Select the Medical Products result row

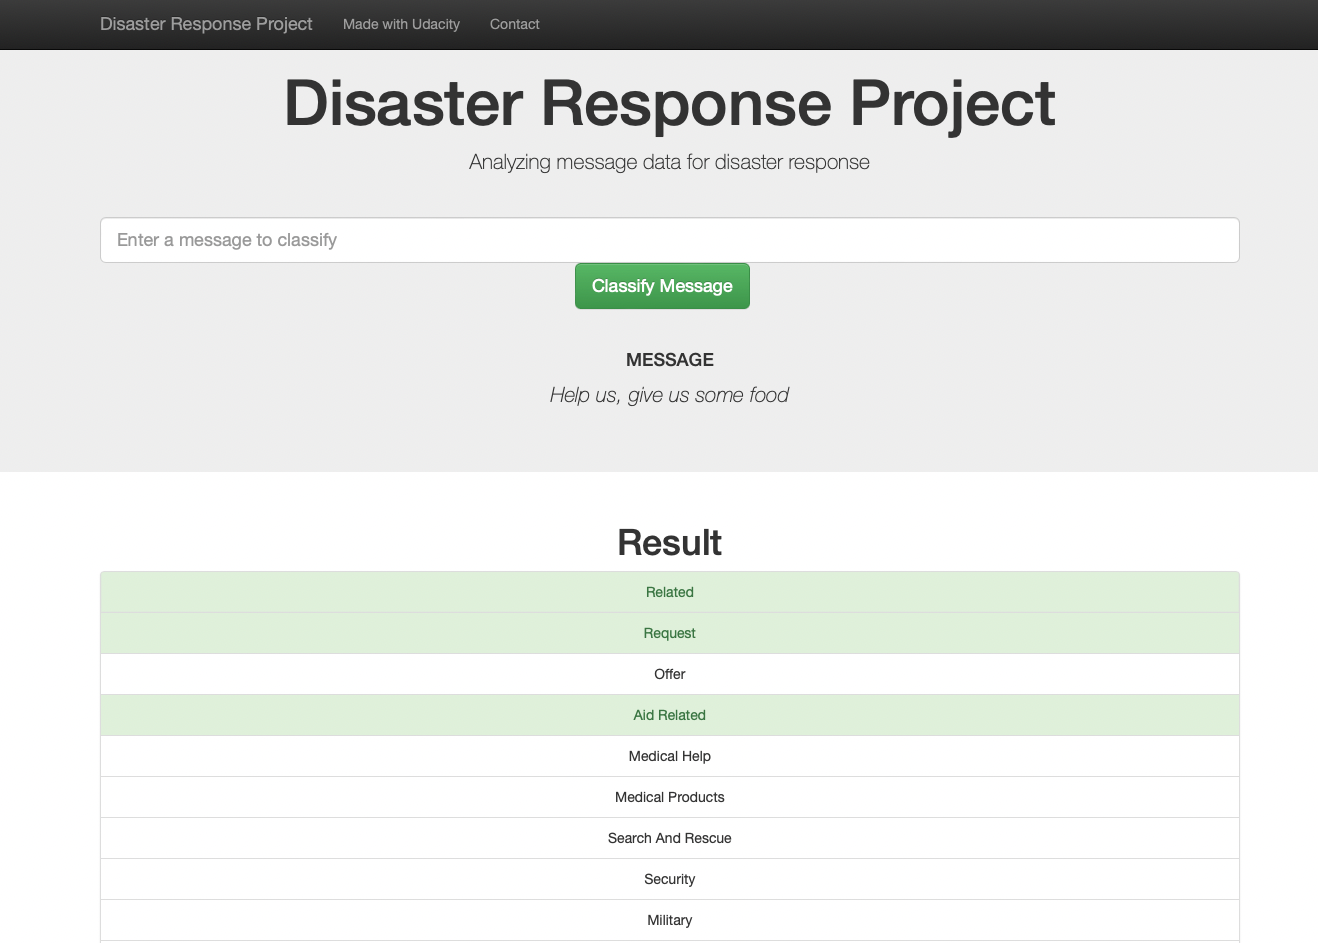click(x=670, y=797)
